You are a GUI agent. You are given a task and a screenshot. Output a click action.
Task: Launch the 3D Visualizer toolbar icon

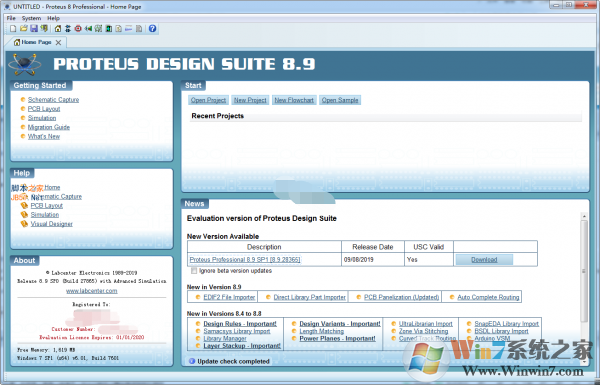88,29
